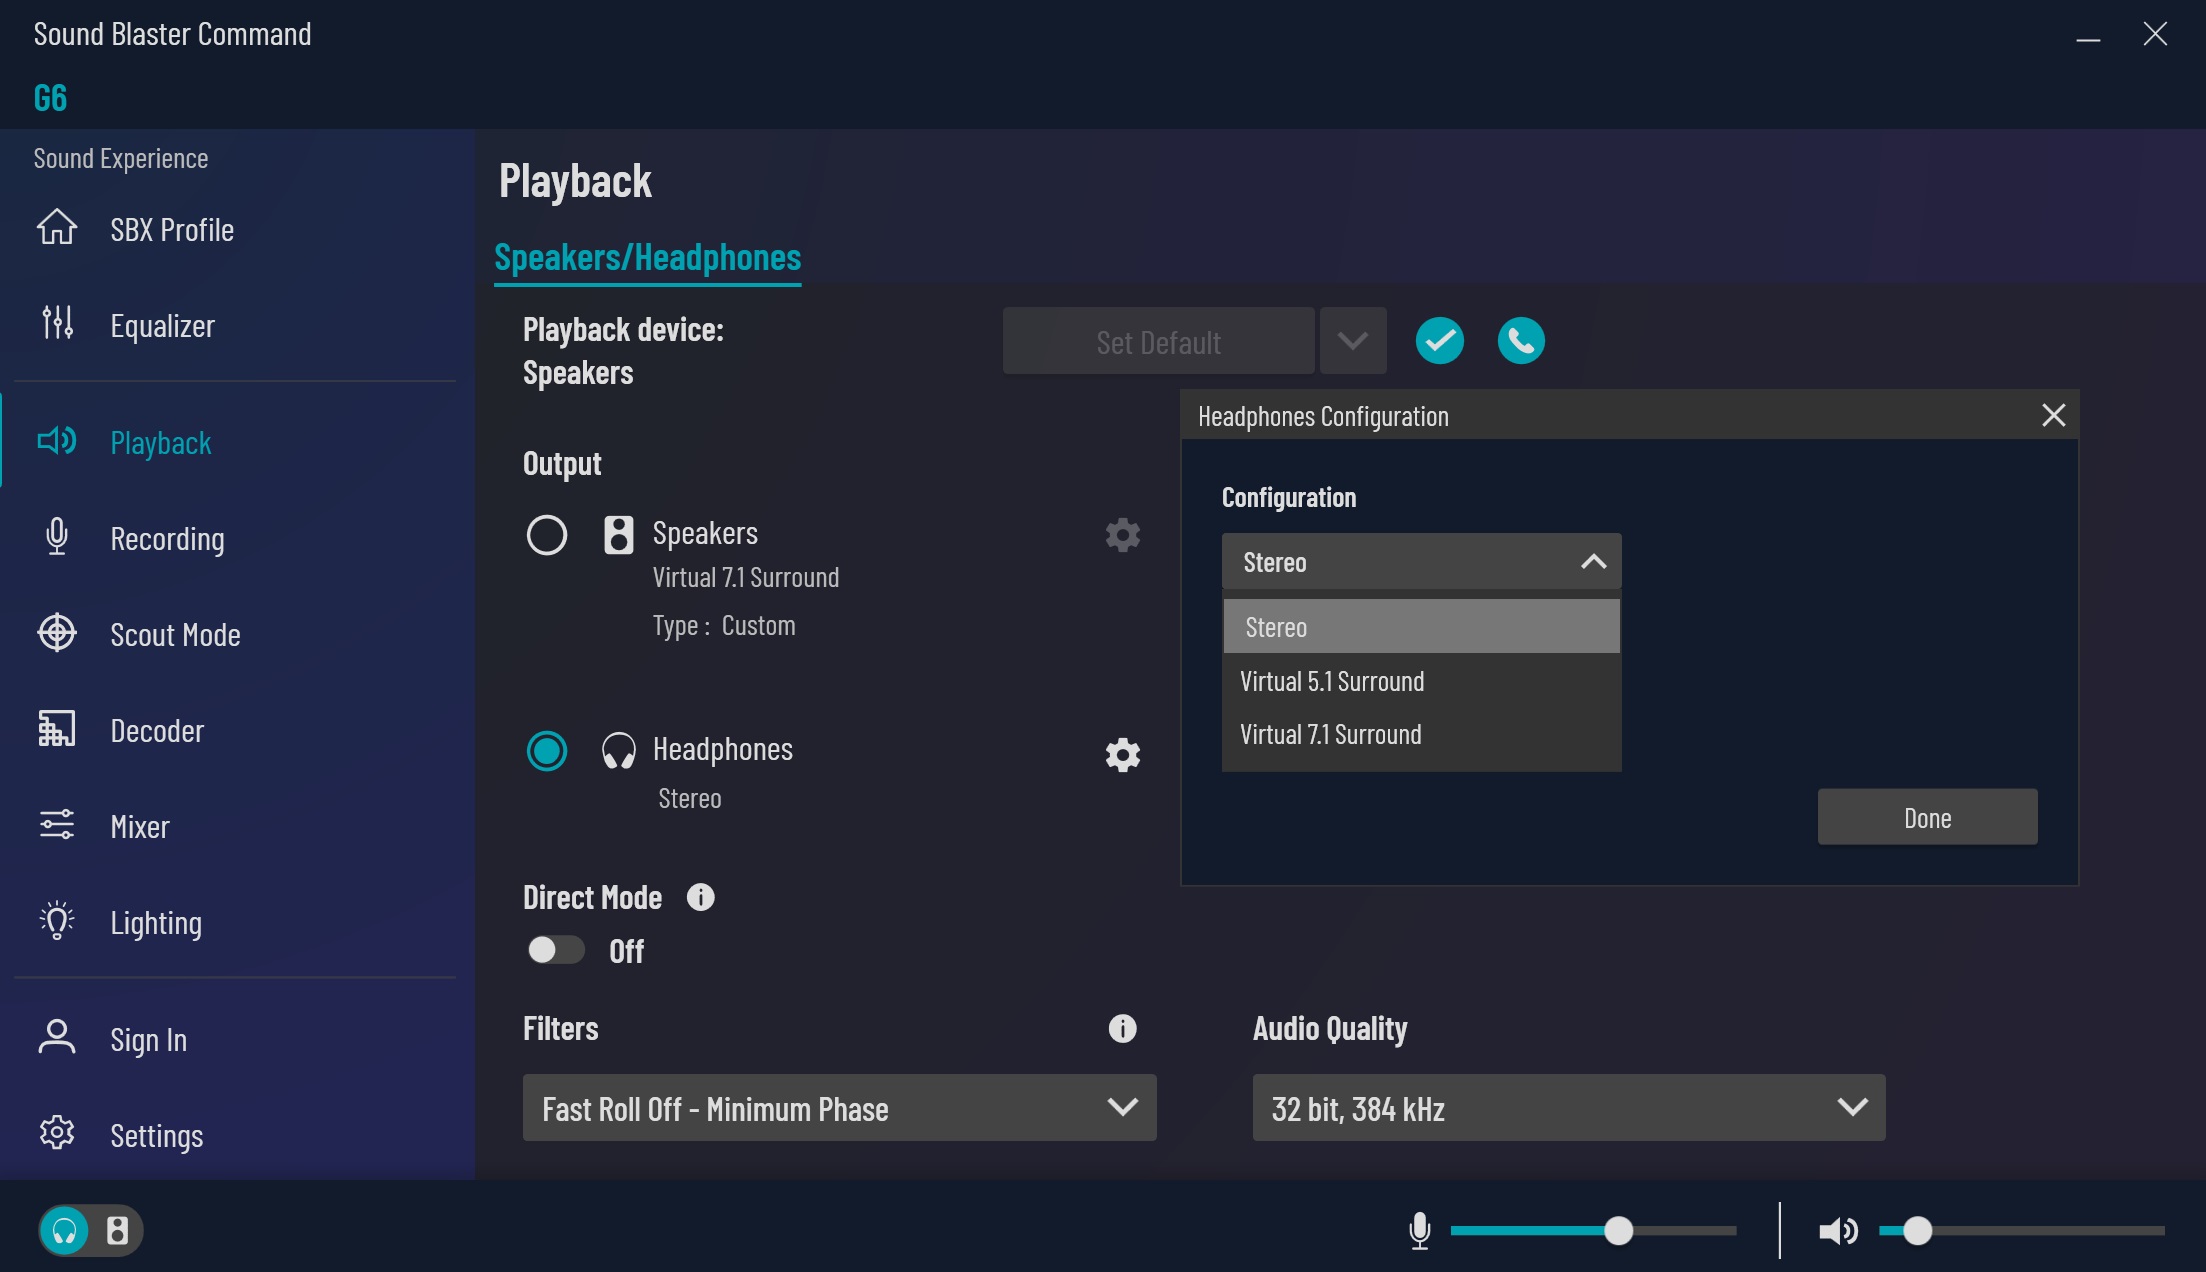Open Headphones configuration gear icon
The image size is (2206, 1272).
pos(1123,755)
